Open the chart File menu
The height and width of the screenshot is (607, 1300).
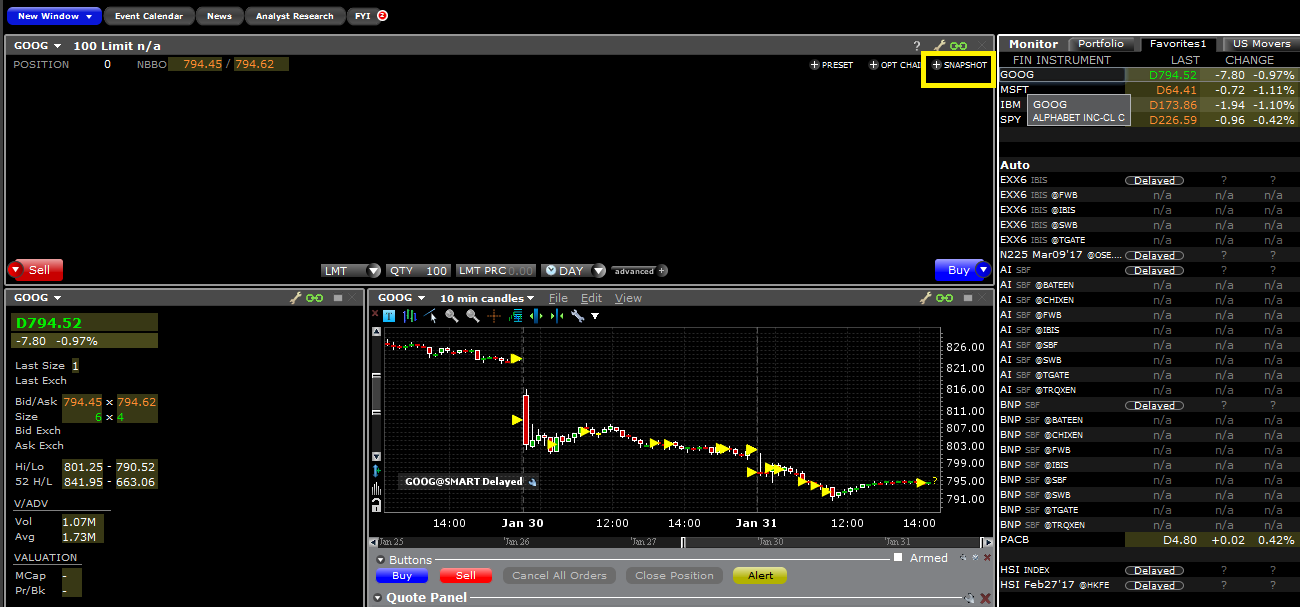click(558, 298)
